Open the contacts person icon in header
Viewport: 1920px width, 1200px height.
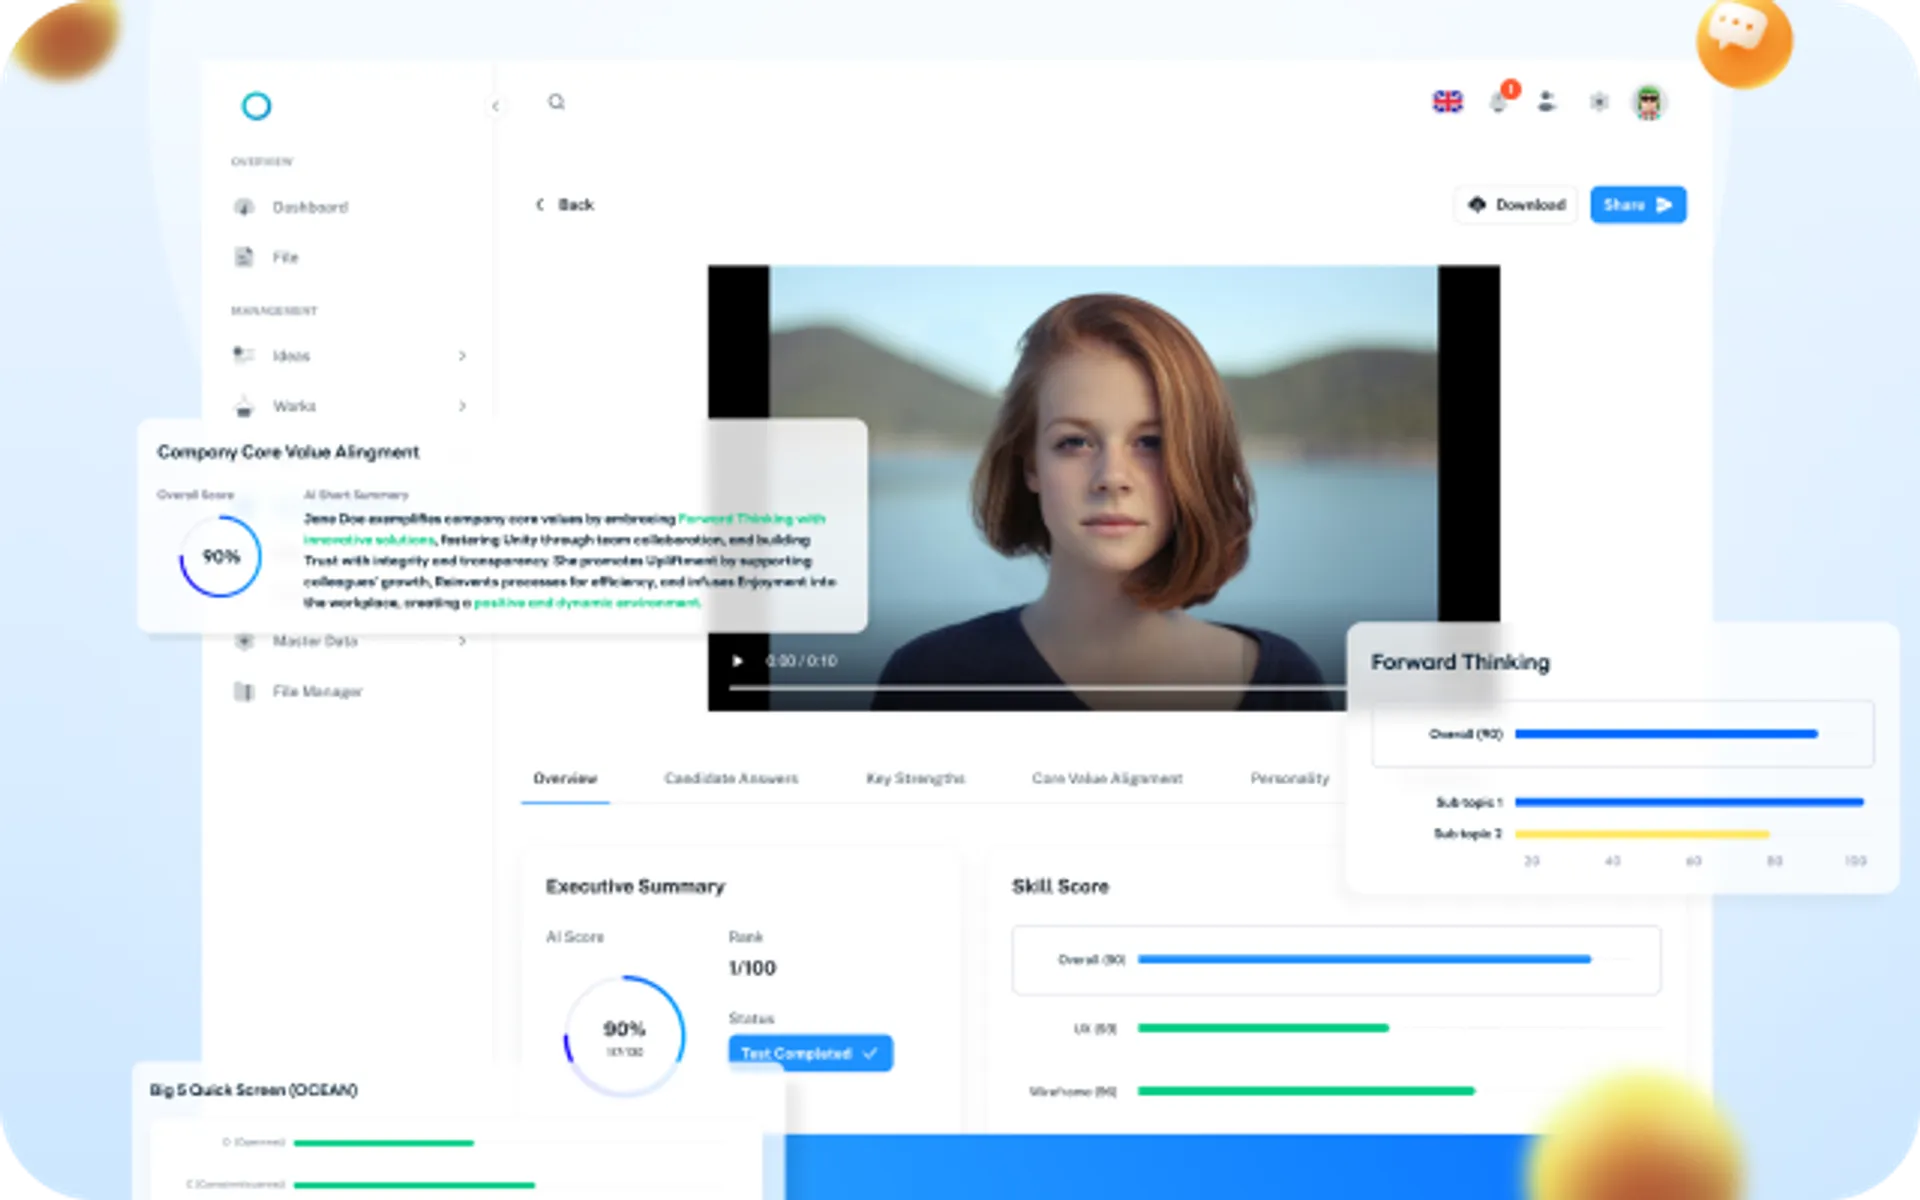click(1547, 102)
